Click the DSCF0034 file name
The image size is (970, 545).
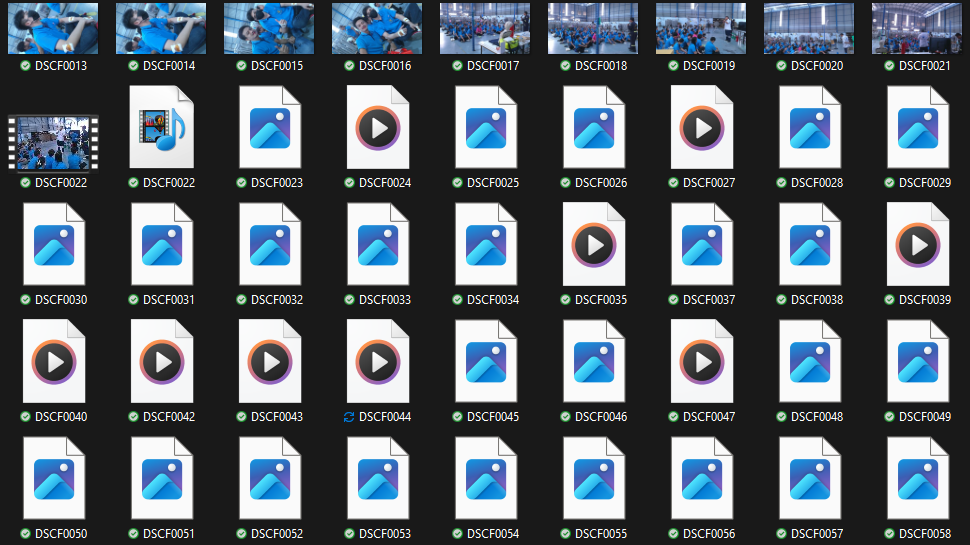tap(493, 299)
